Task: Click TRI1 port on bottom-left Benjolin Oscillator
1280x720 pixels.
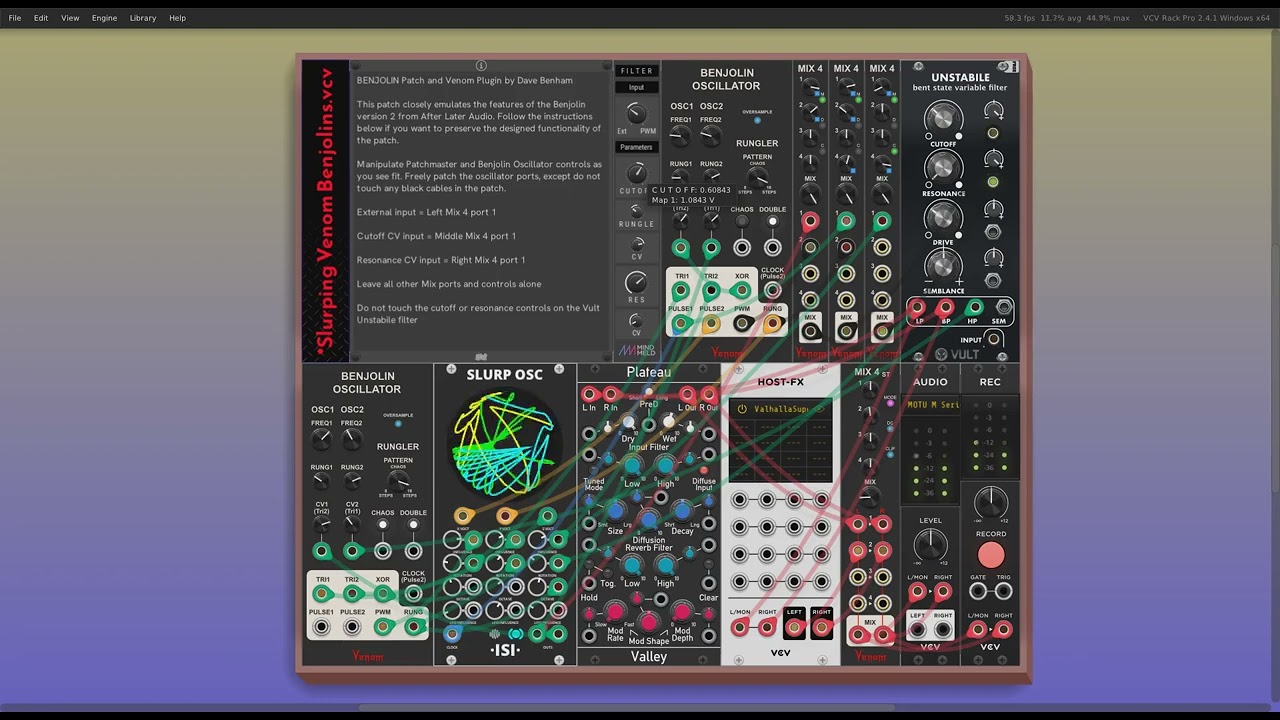Action: [322, 594]
